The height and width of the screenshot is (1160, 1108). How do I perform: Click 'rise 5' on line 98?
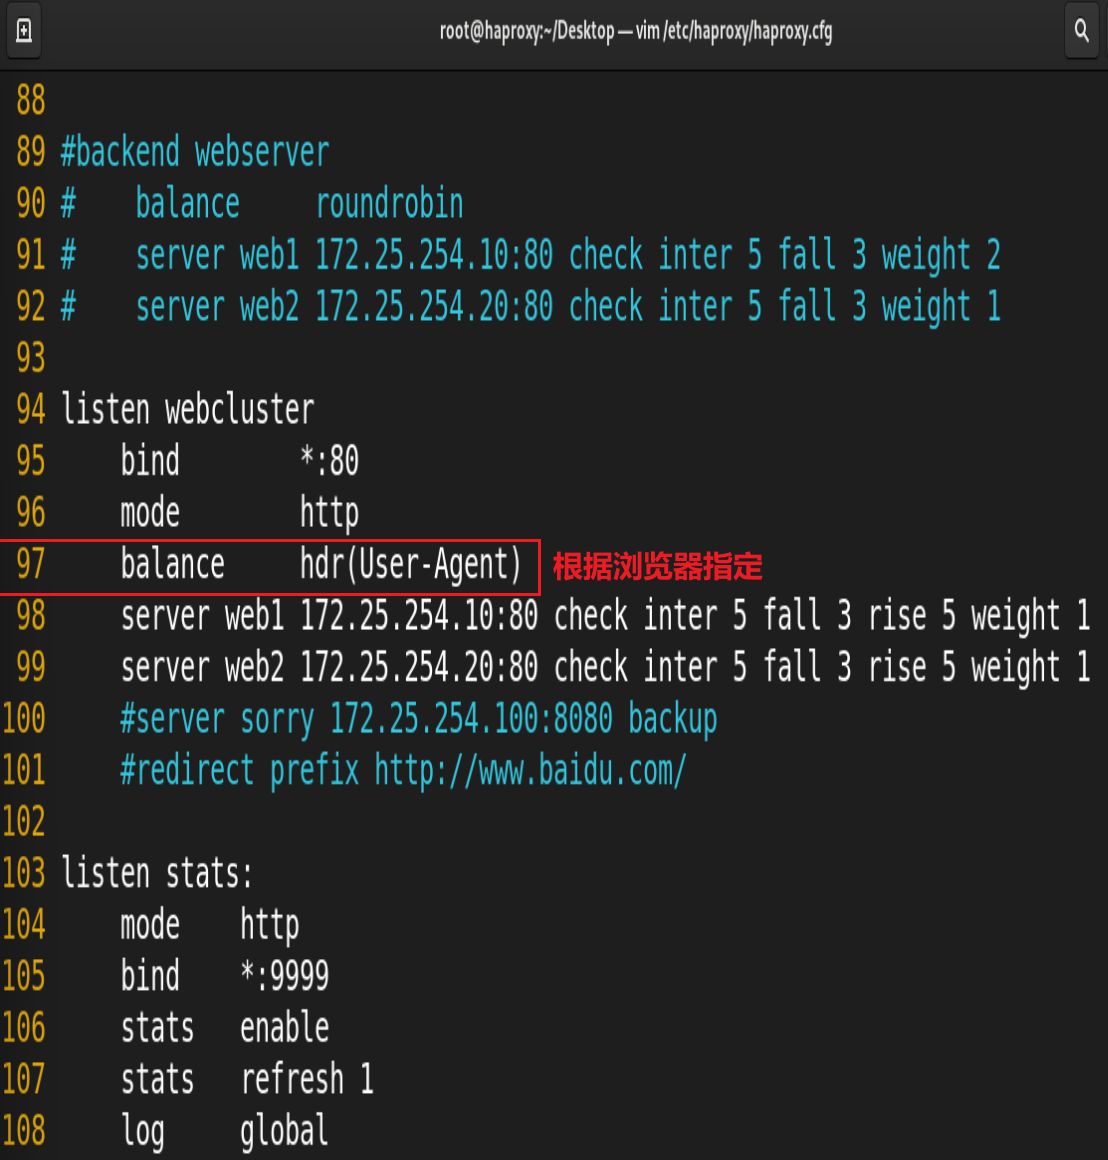pyautogui.click(x=911, y=616)
